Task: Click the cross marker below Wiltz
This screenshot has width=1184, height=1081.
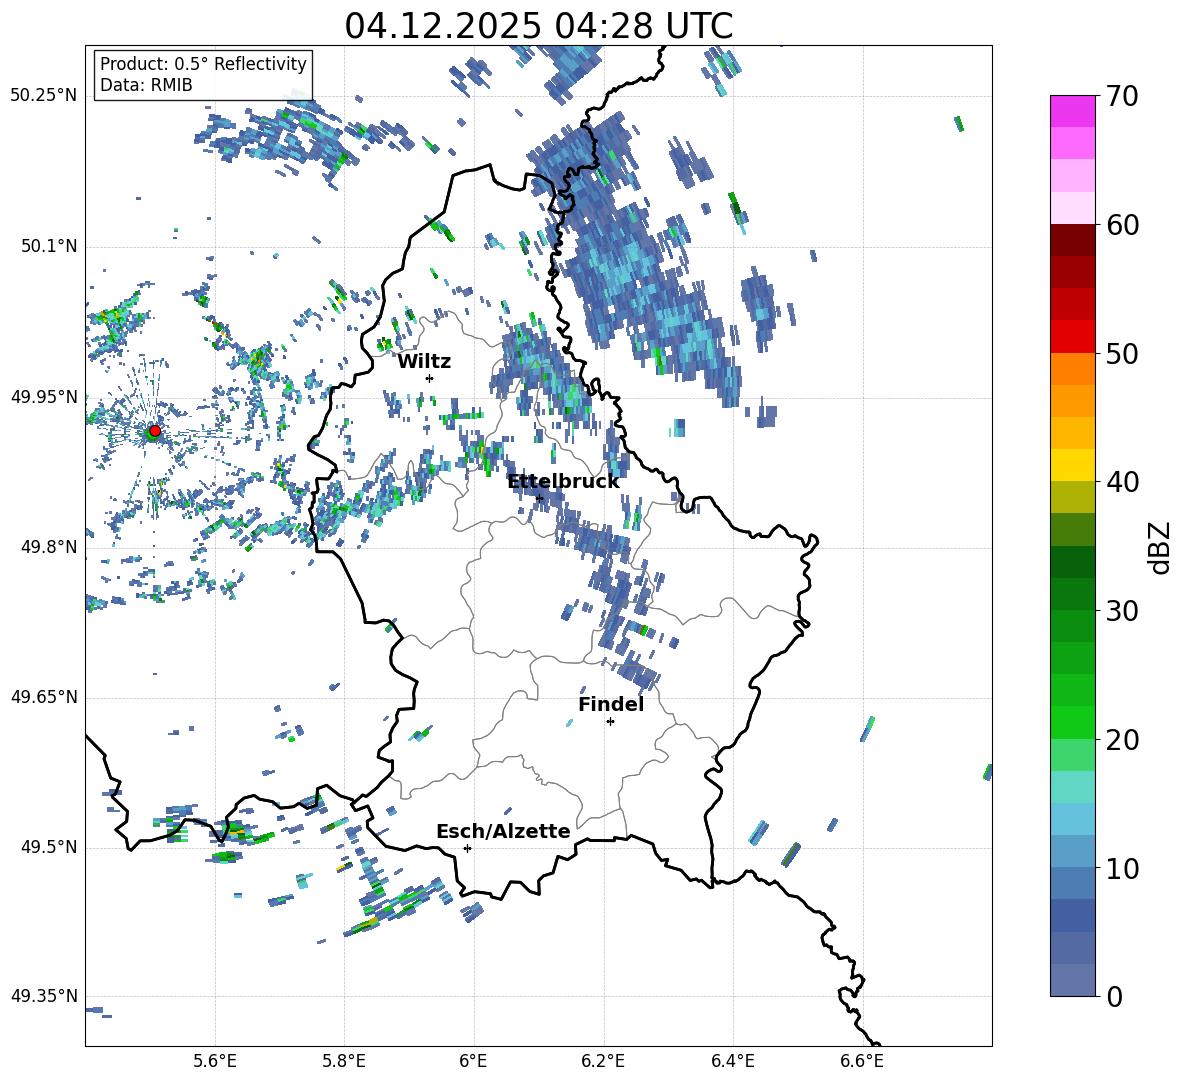Action: [430, 378]
